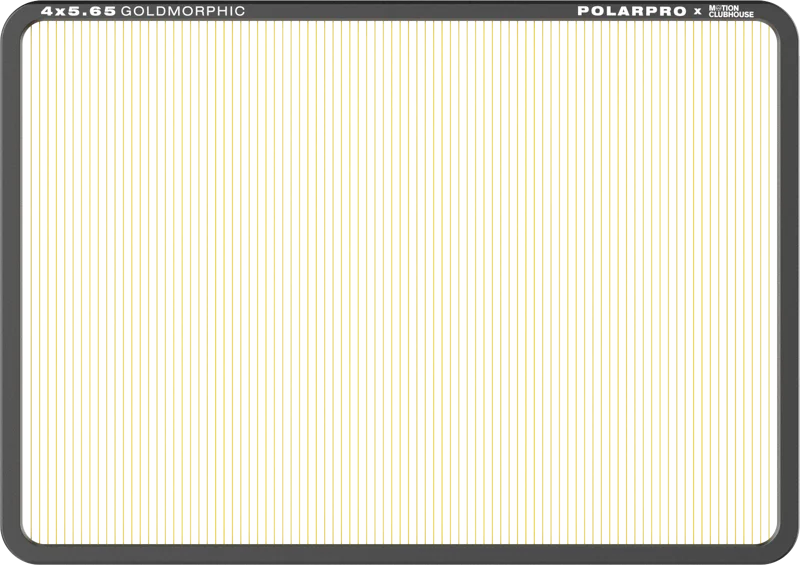This screenshot has width=800, height=565.
Task: Click the stylized O in MOTION
Action: tap(719, 8)
